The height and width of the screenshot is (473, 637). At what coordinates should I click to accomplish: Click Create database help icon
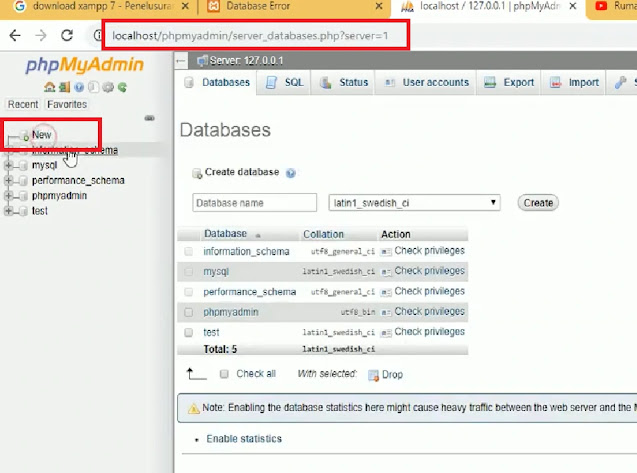290,173
